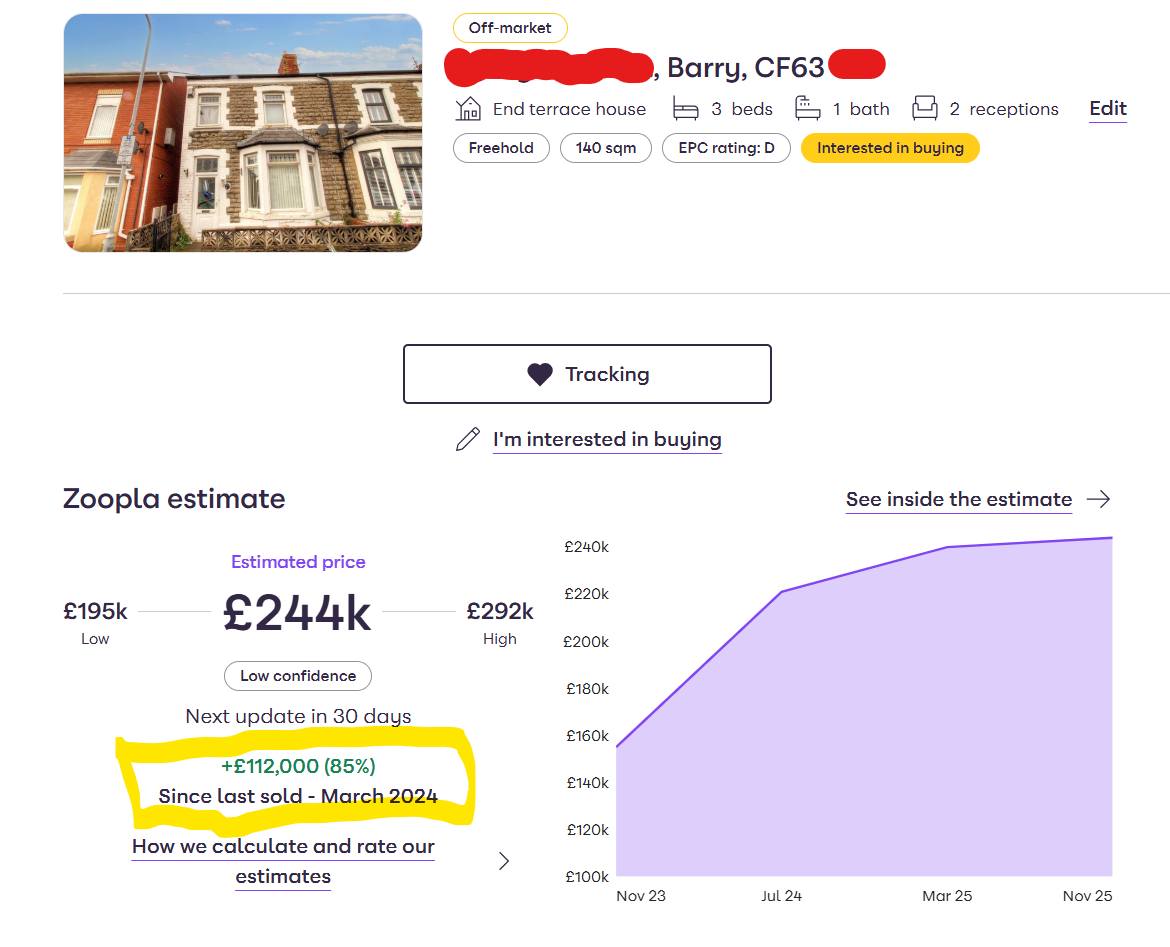Expand the How we calculate chevron
Image resolution: width=1170 pixels, height=947 pixels.
[504, 861]
